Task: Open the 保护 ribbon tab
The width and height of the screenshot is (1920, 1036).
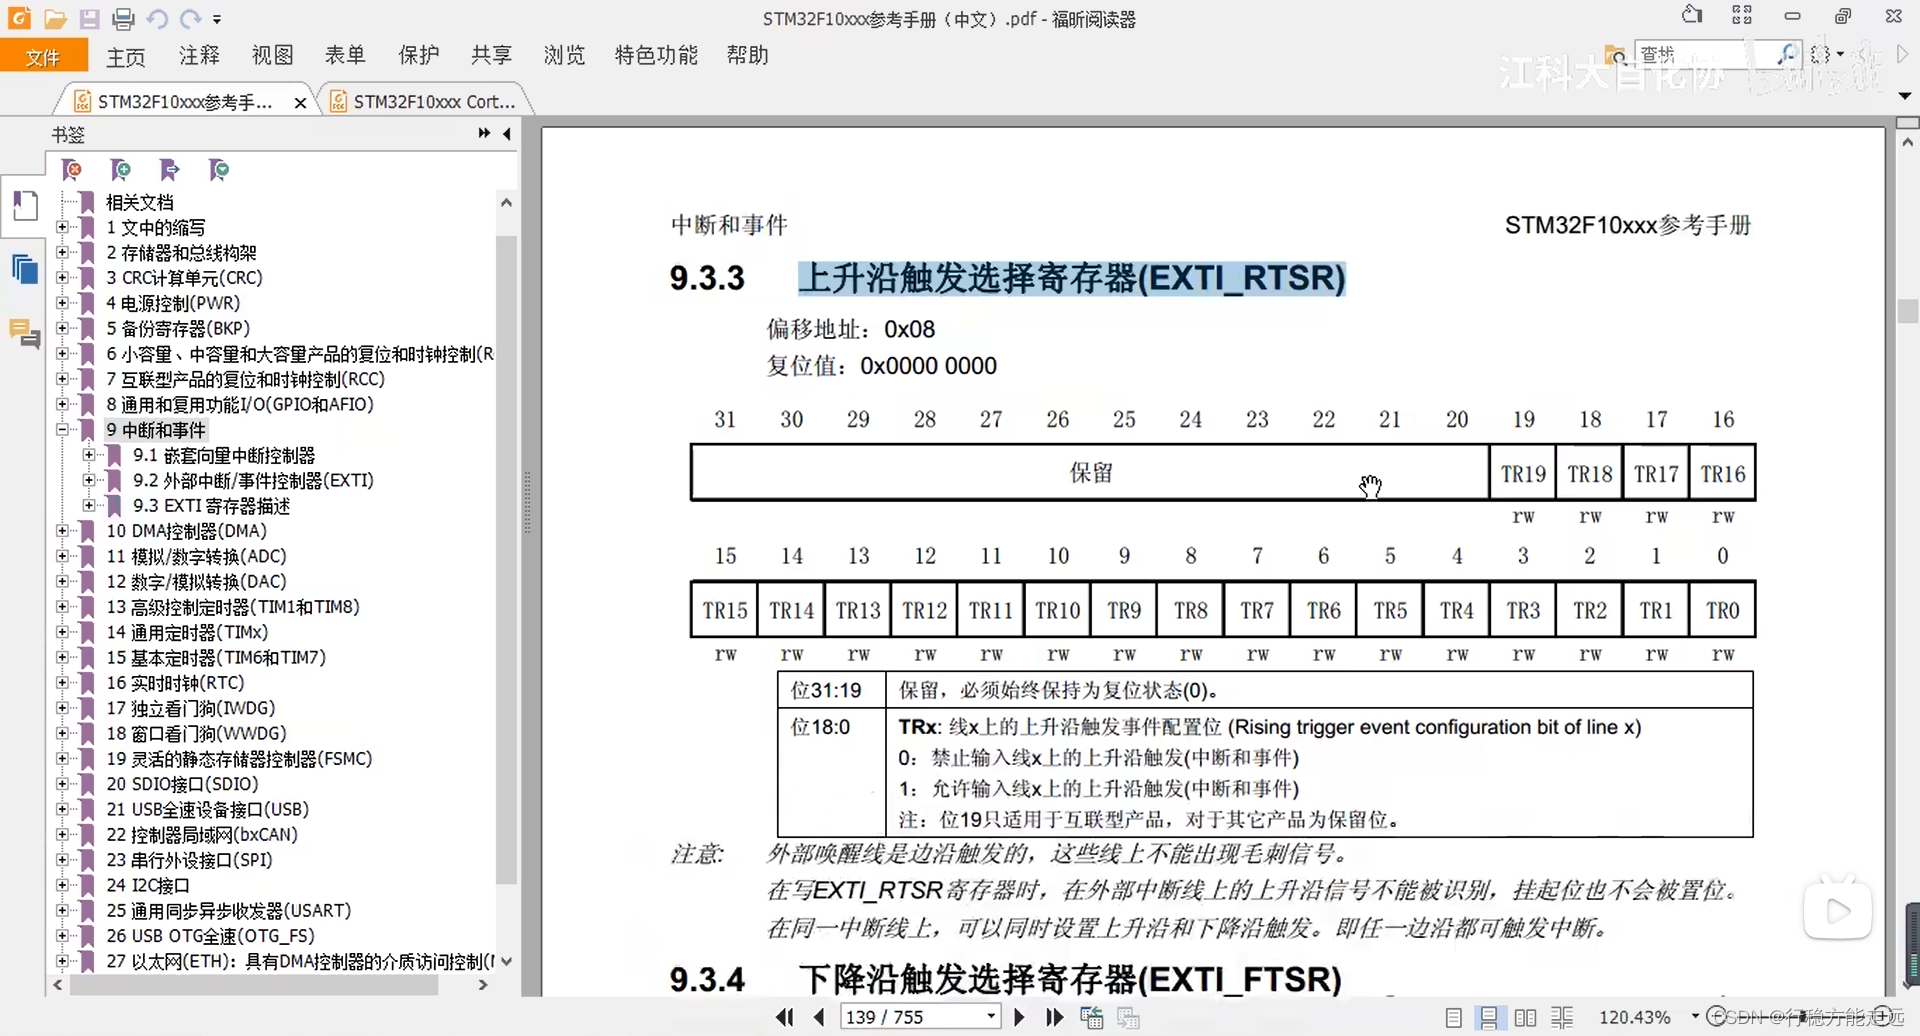Action: pos(419,55)
